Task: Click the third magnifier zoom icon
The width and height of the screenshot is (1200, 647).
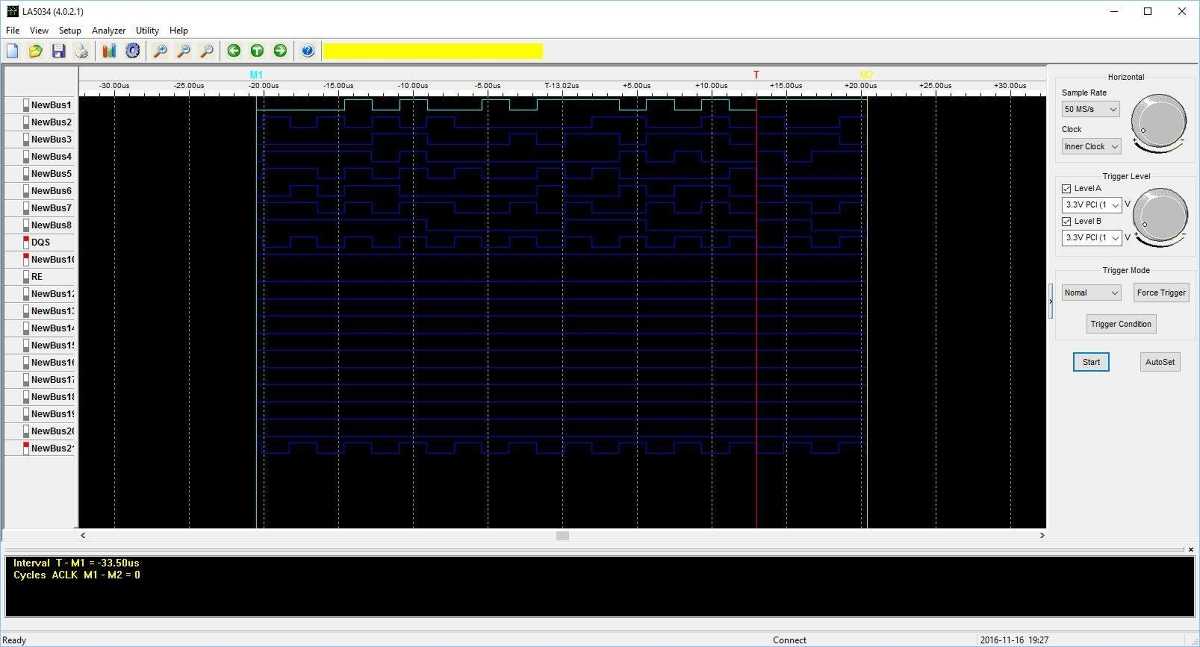Action: point(206,51)
